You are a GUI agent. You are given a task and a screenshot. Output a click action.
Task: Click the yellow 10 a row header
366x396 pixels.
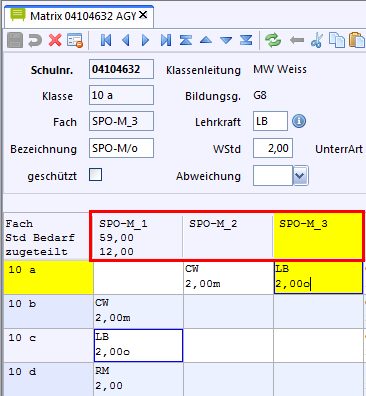tap(49, 278)
